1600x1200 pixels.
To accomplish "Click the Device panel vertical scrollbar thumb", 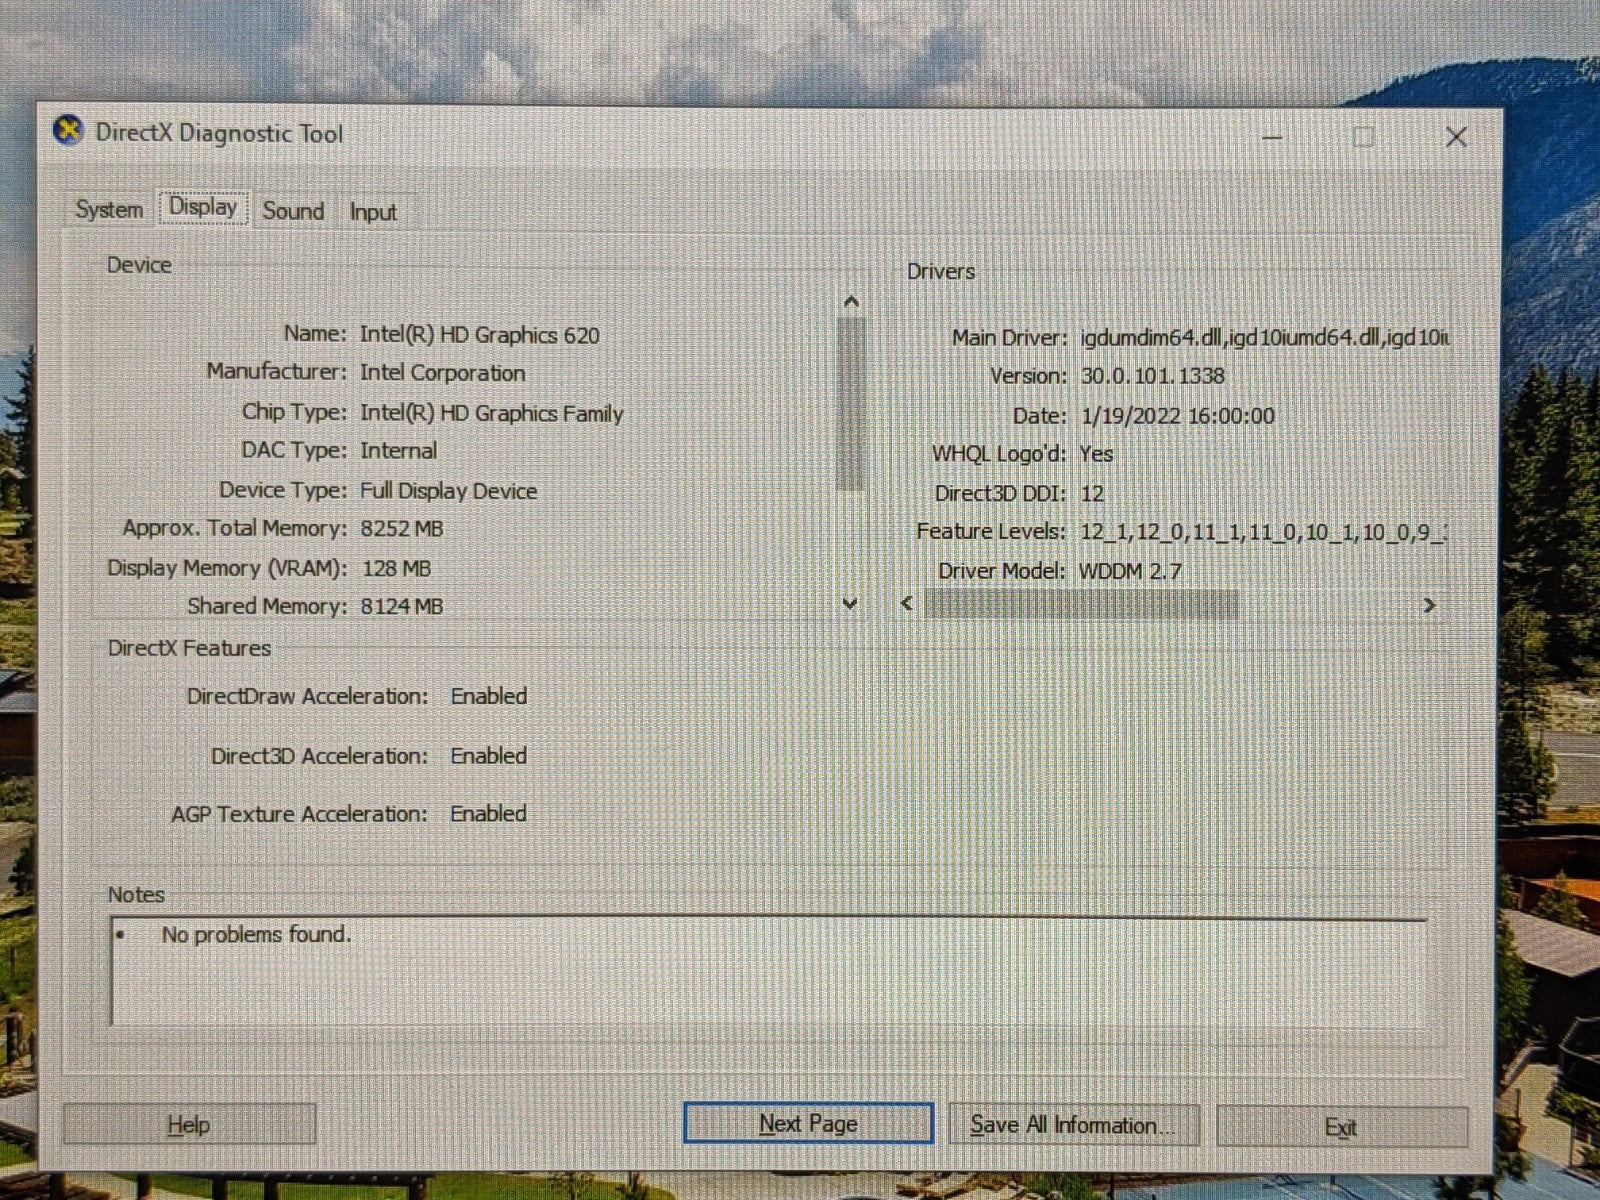I will [x=851, y=403].
